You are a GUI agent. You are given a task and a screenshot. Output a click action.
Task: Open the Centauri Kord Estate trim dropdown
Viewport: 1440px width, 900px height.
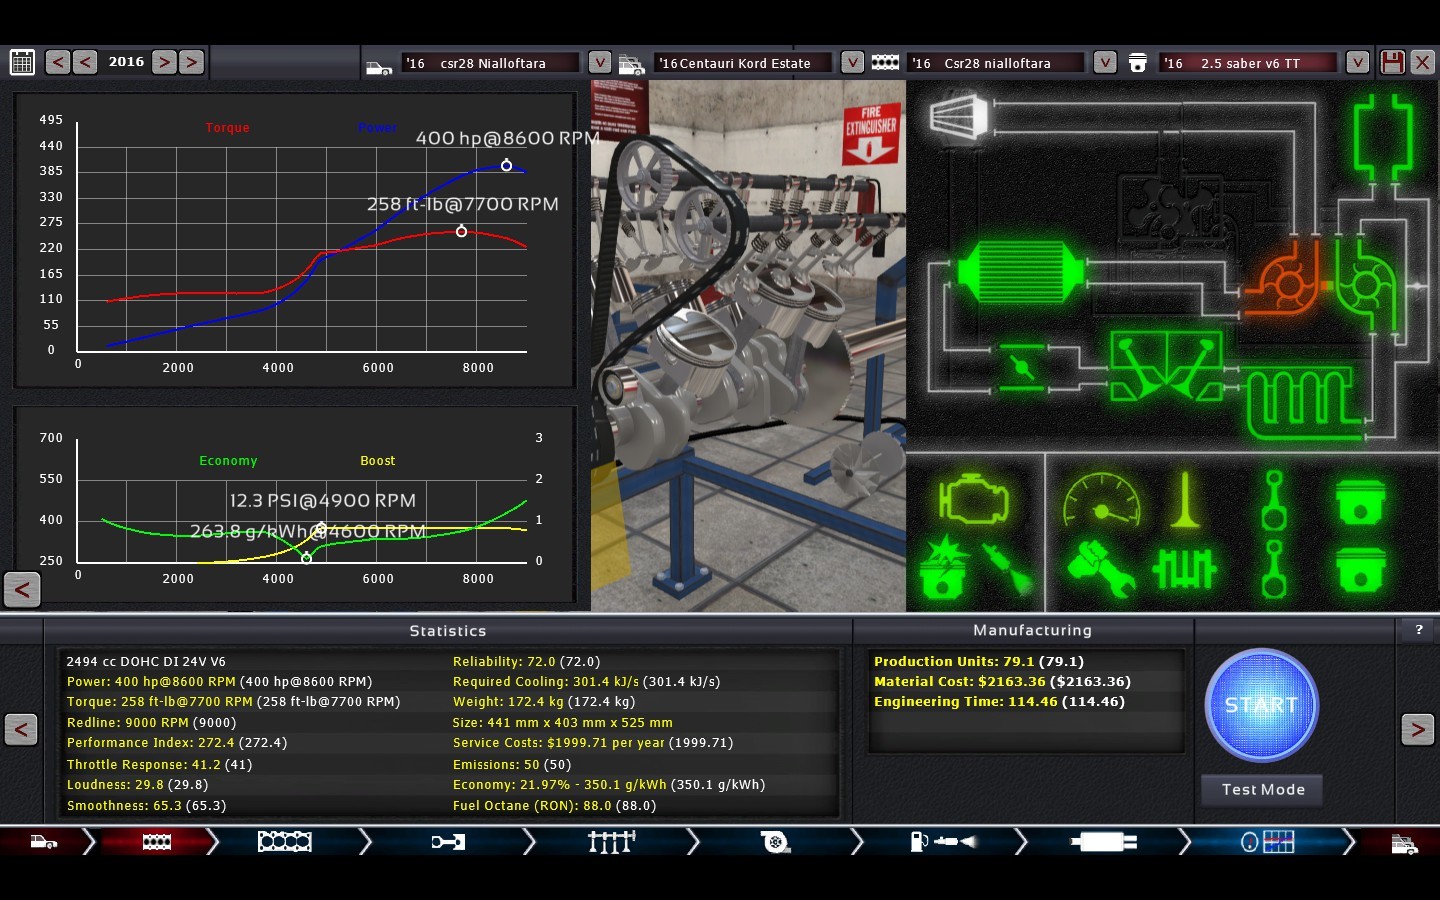[852, 62]
